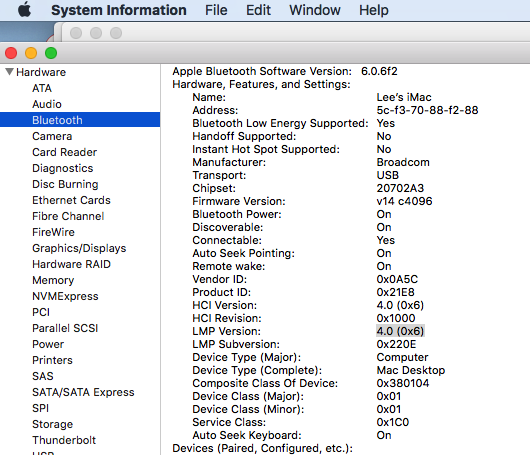Image resolution: width=530 pixels, height=455 pixels.
Task: Open the Window menu
Action: coord(315,10)
